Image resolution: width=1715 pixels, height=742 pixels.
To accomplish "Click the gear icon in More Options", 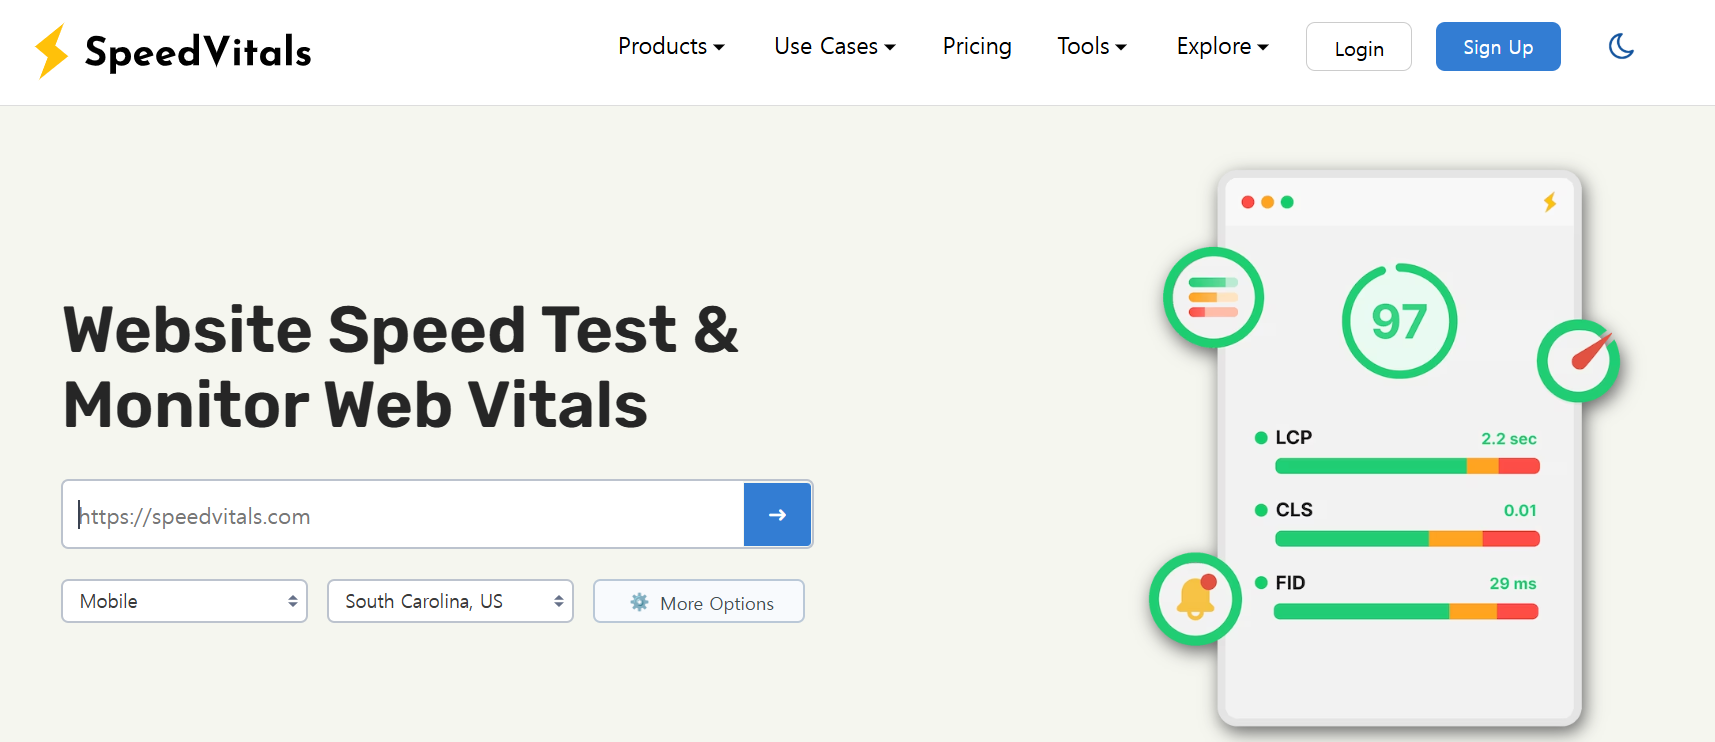I will click(x=639, y=602).
